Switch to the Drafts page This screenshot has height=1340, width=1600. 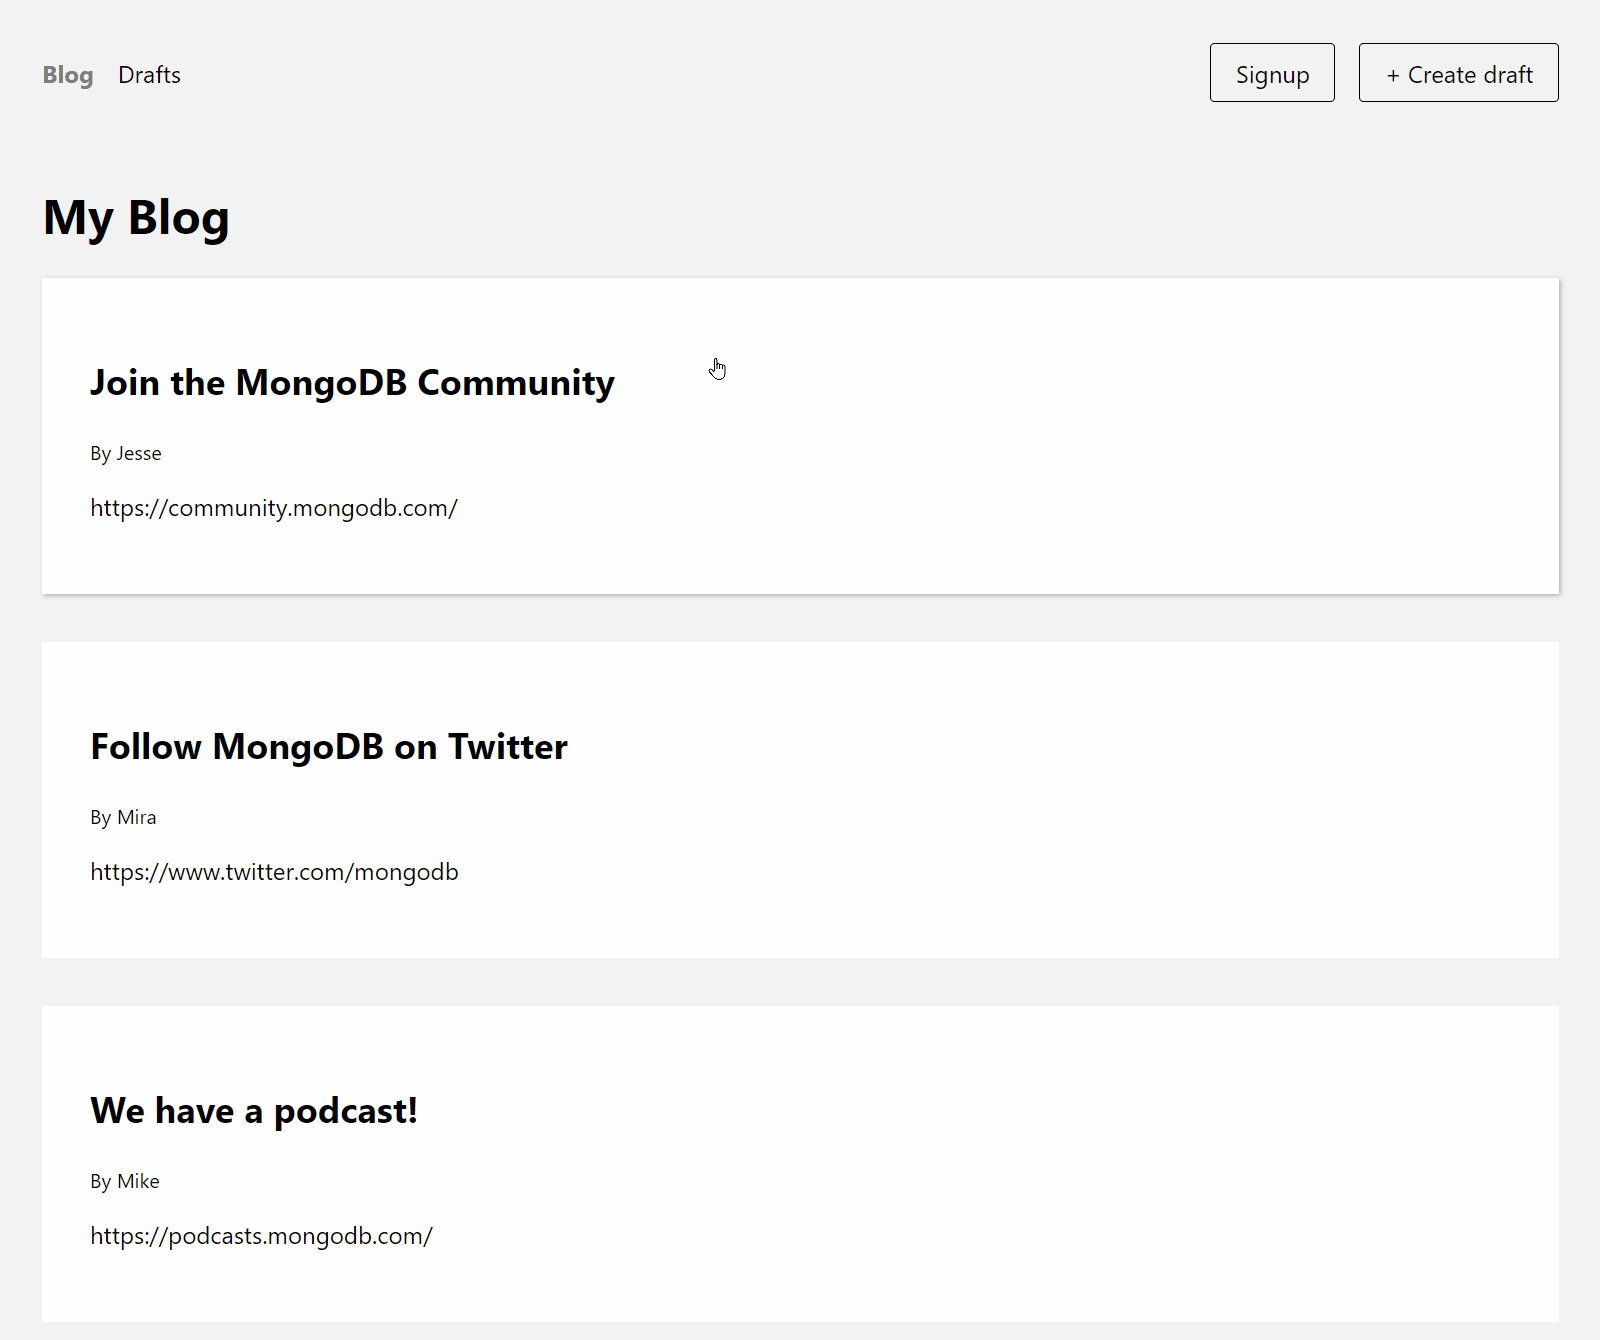pos(149,75)
